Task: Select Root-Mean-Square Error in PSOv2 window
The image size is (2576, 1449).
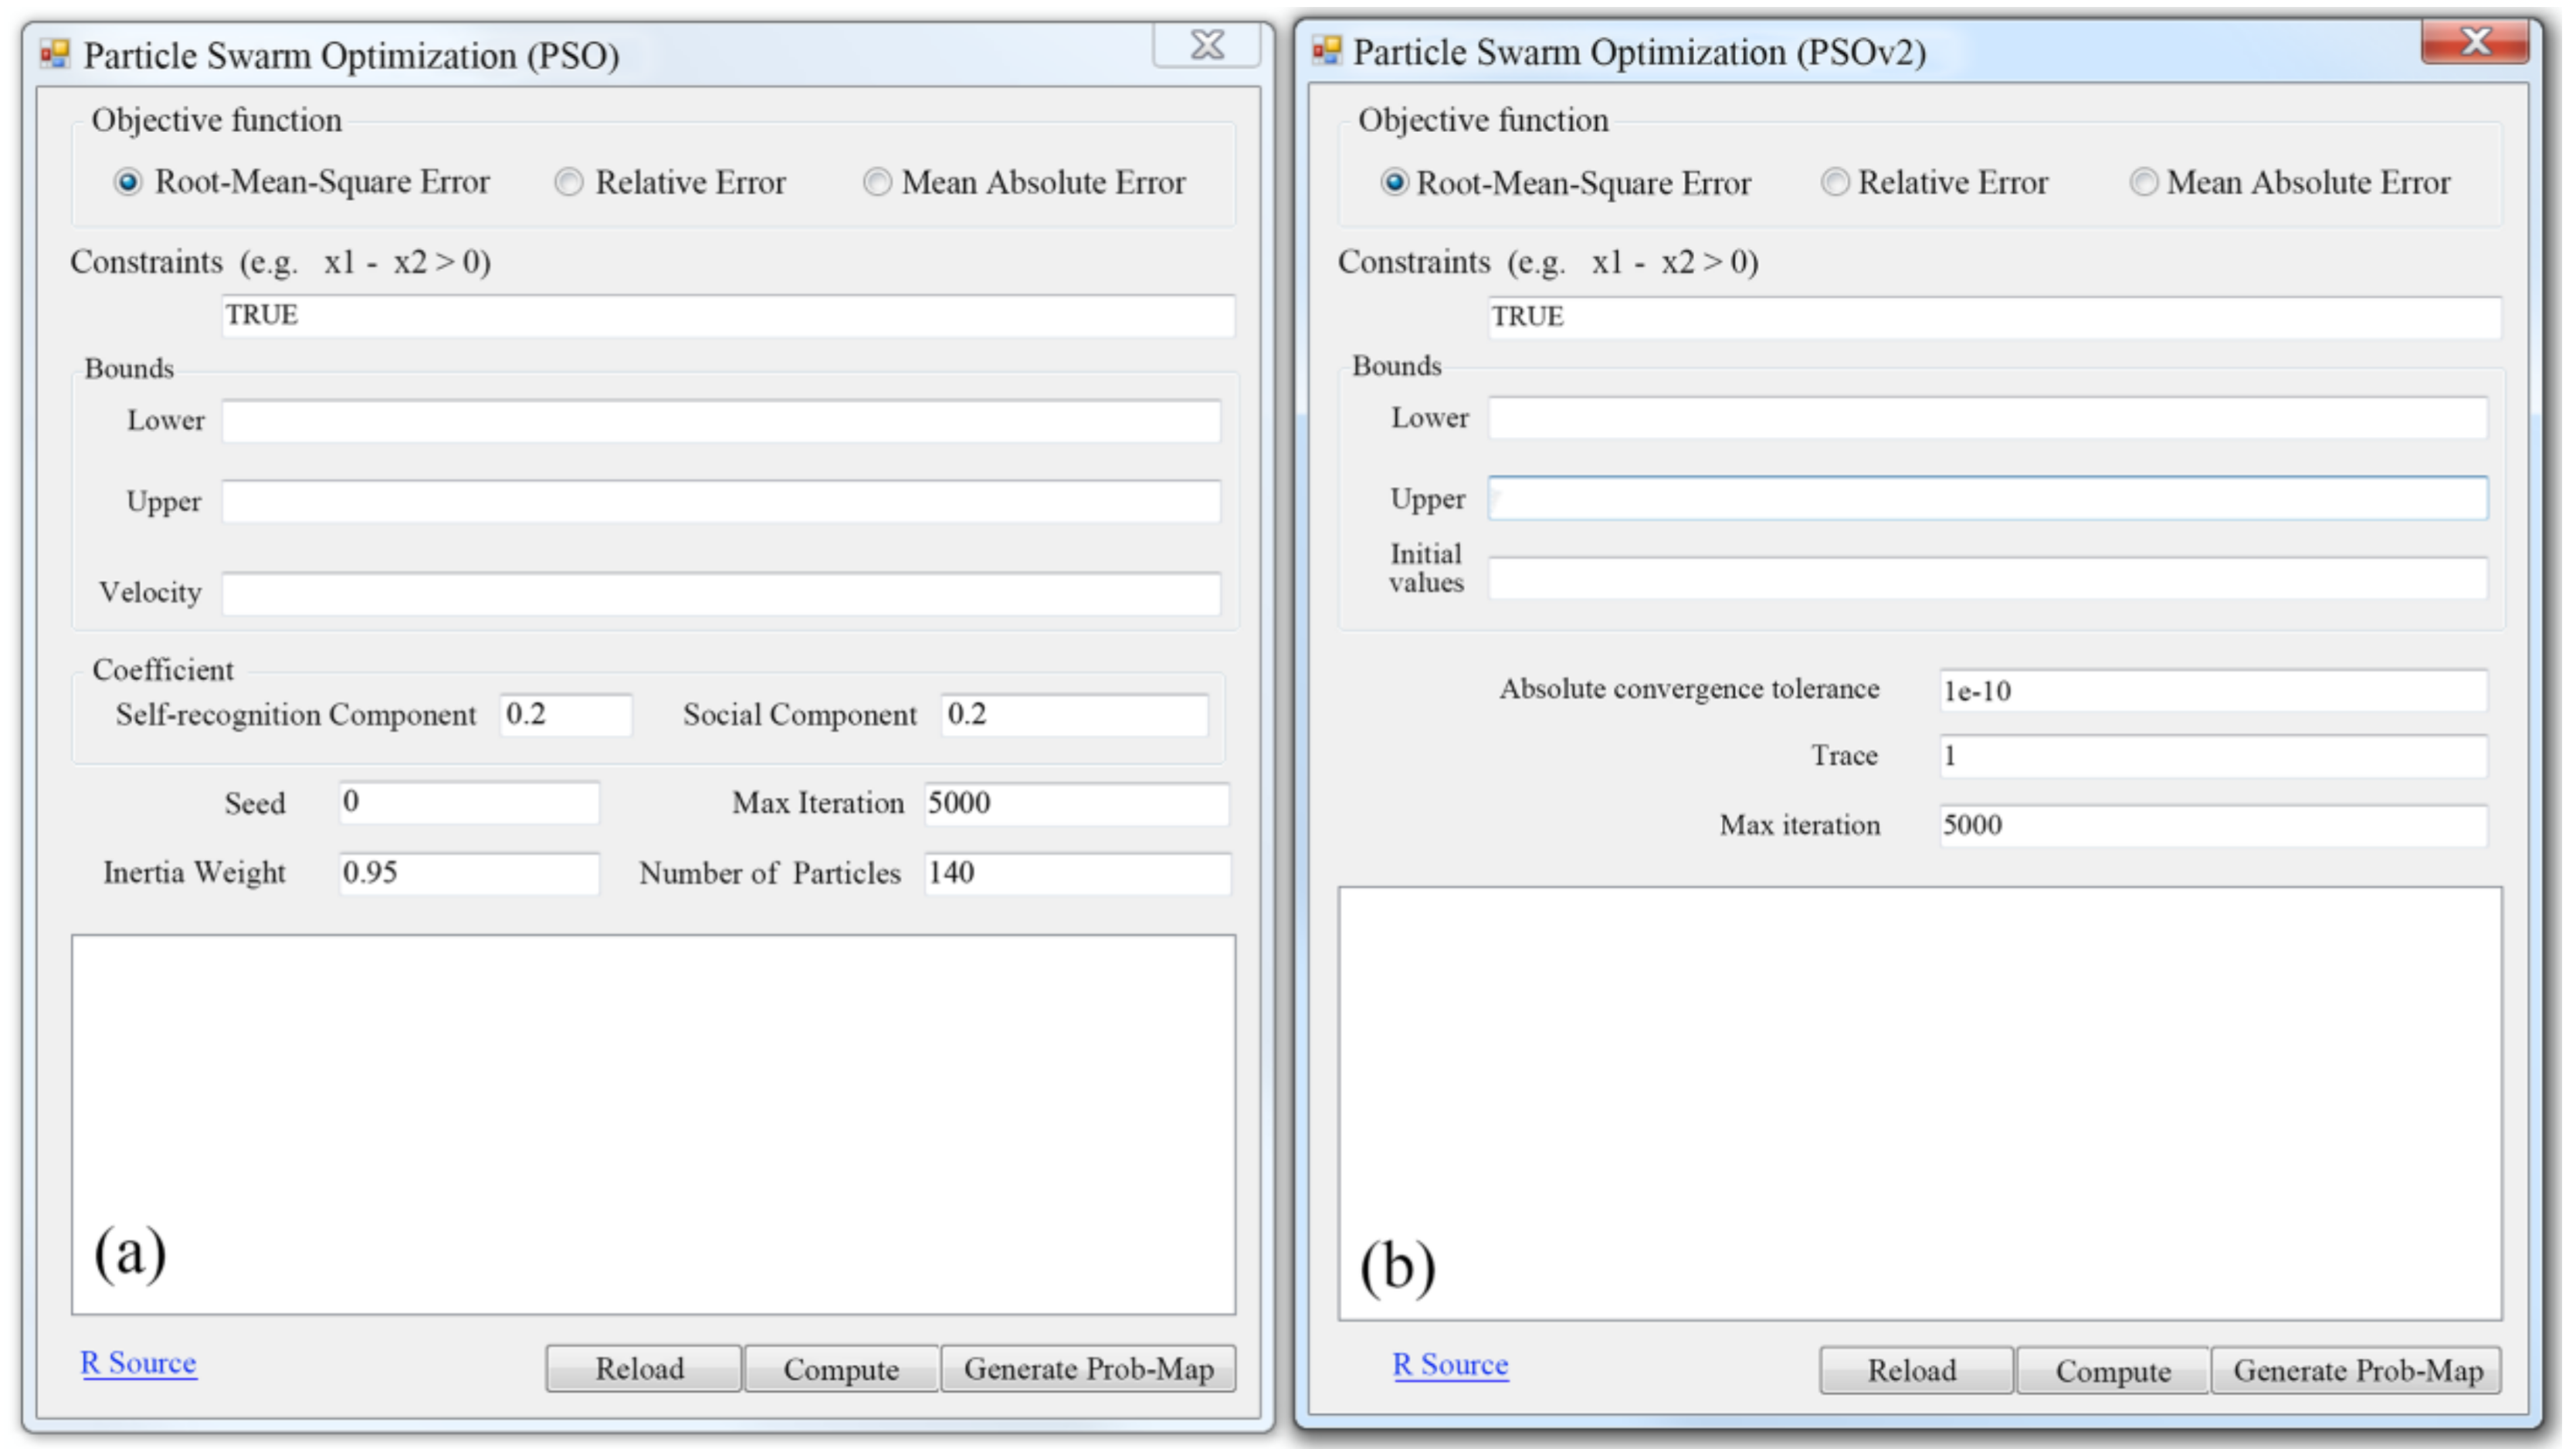Action: click(1394, 182)
